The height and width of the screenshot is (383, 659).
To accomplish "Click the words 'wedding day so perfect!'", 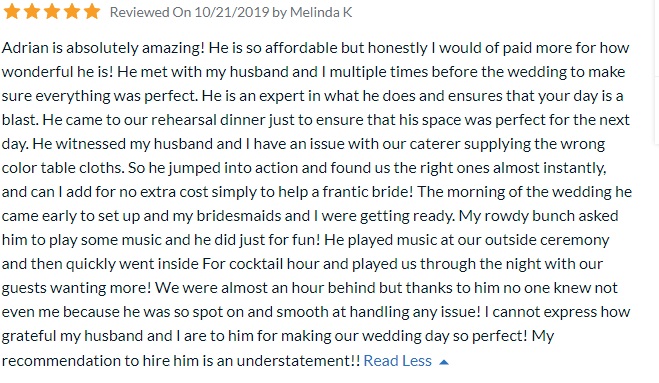I will (445, 336).
